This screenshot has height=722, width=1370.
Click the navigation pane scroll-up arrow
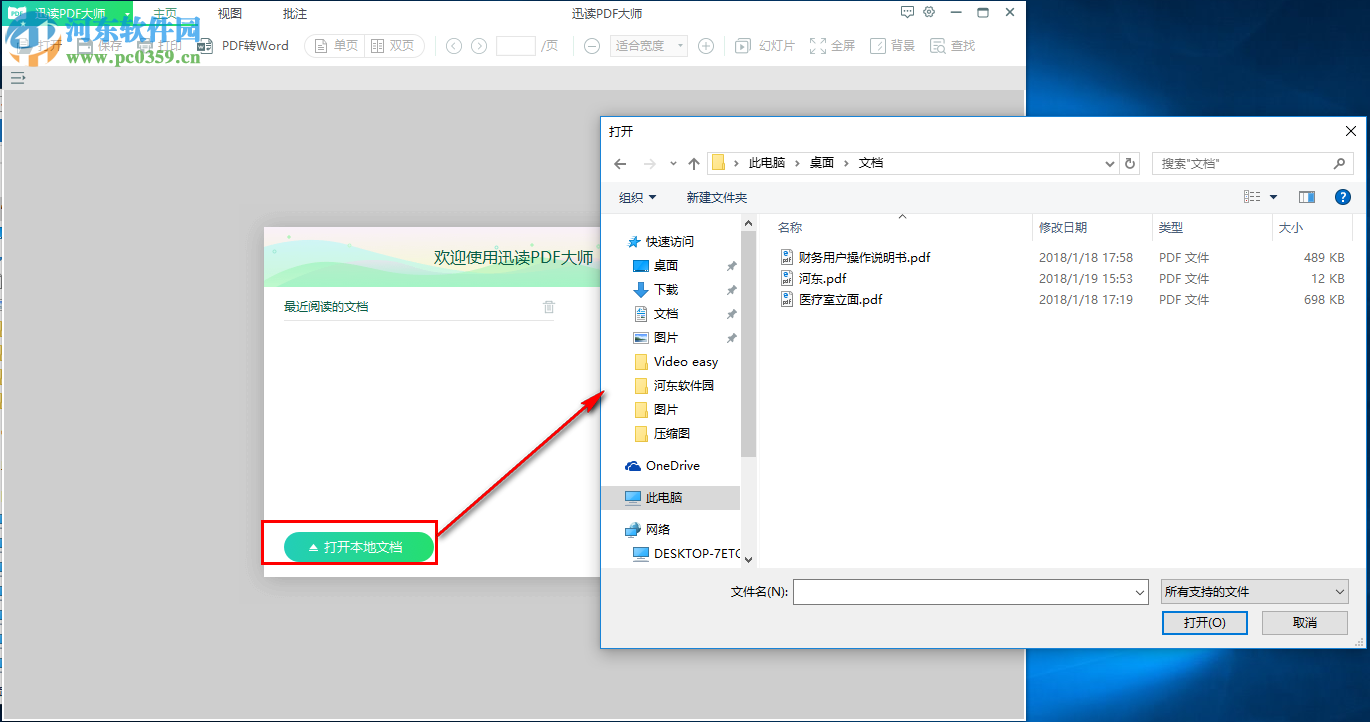(748, 221)
